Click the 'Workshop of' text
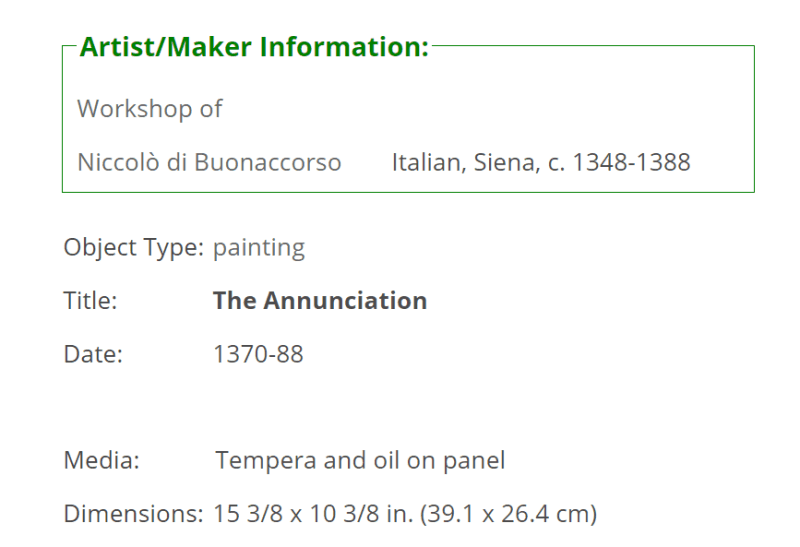The height and width of the screenshot is (547, 800). 149,109
